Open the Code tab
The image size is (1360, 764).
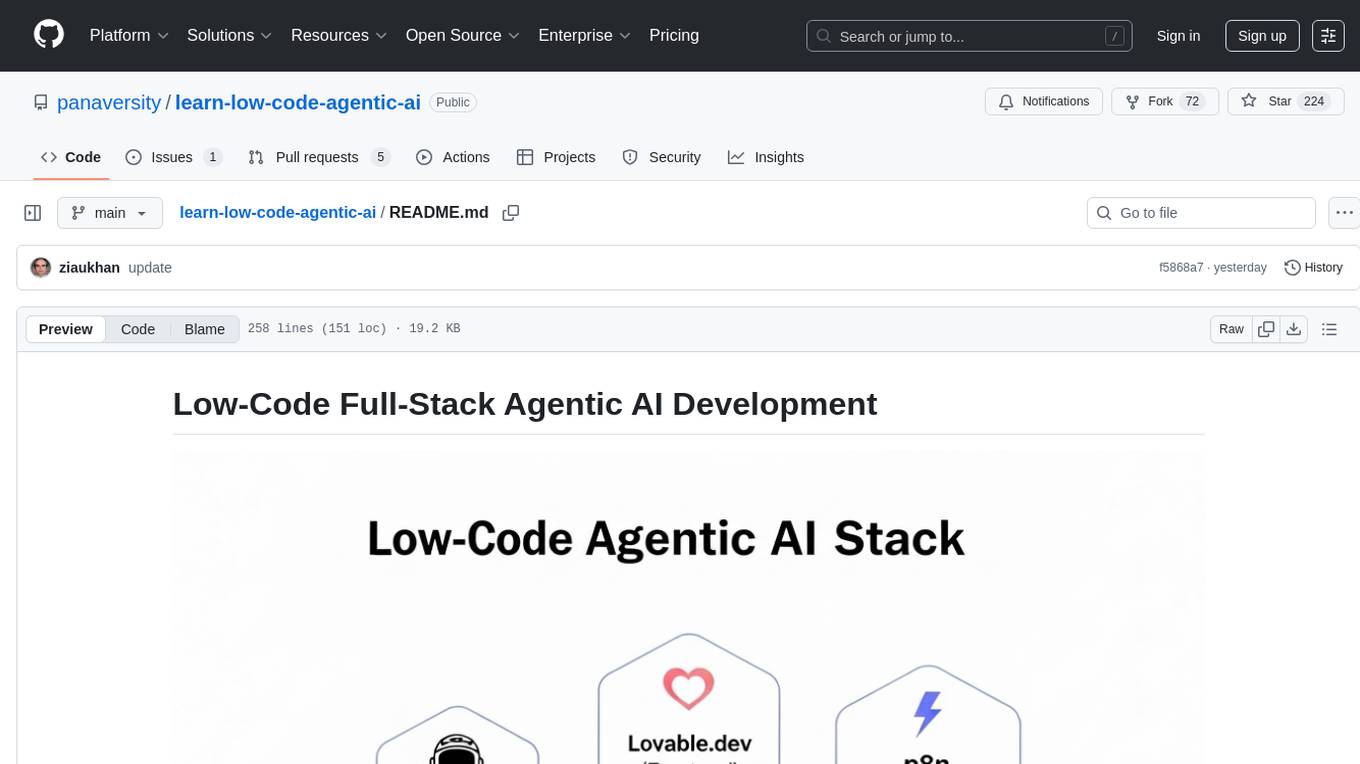coord(71,157)
